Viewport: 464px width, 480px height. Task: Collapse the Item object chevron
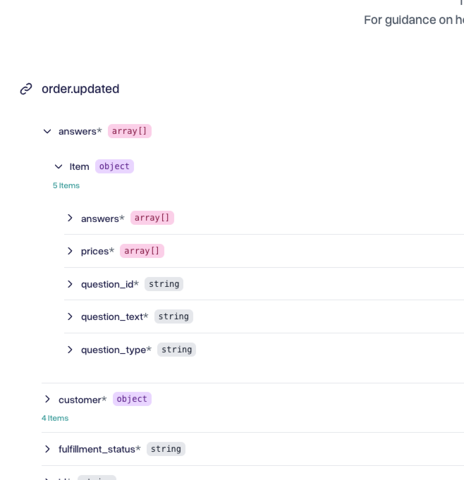pyautogui.click(x=58, y=166)
